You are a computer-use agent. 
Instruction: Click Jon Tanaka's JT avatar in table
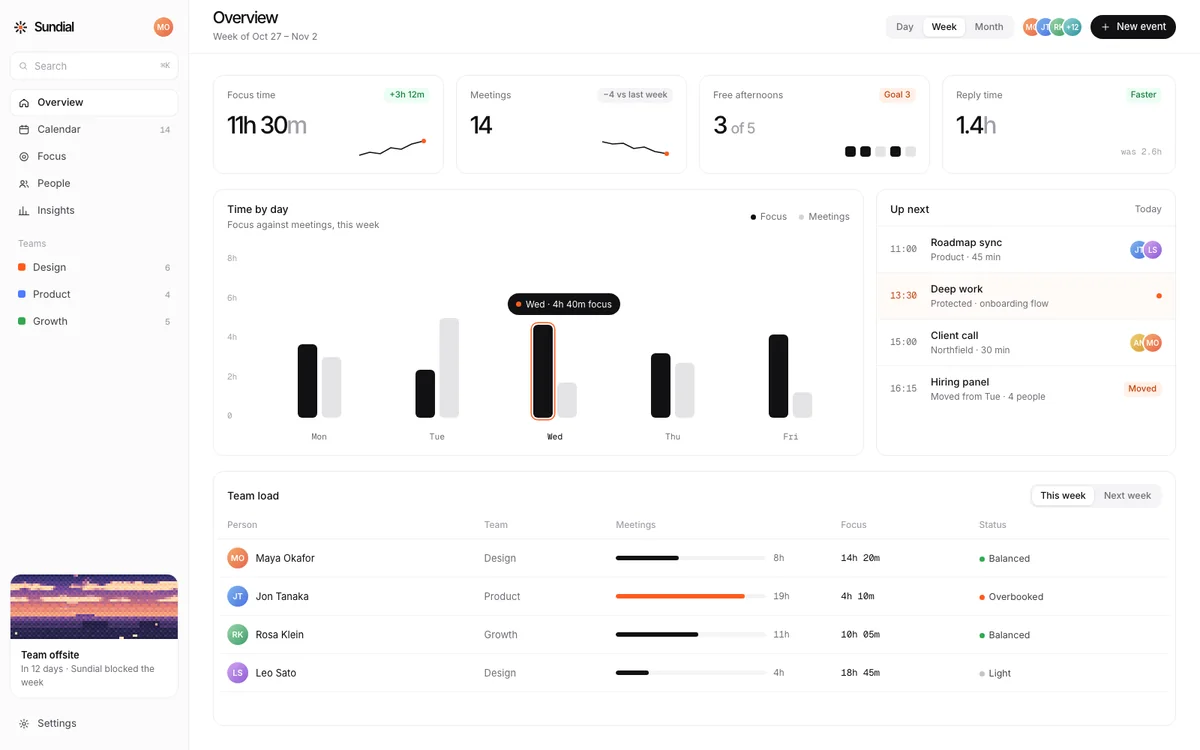(237, 596)
